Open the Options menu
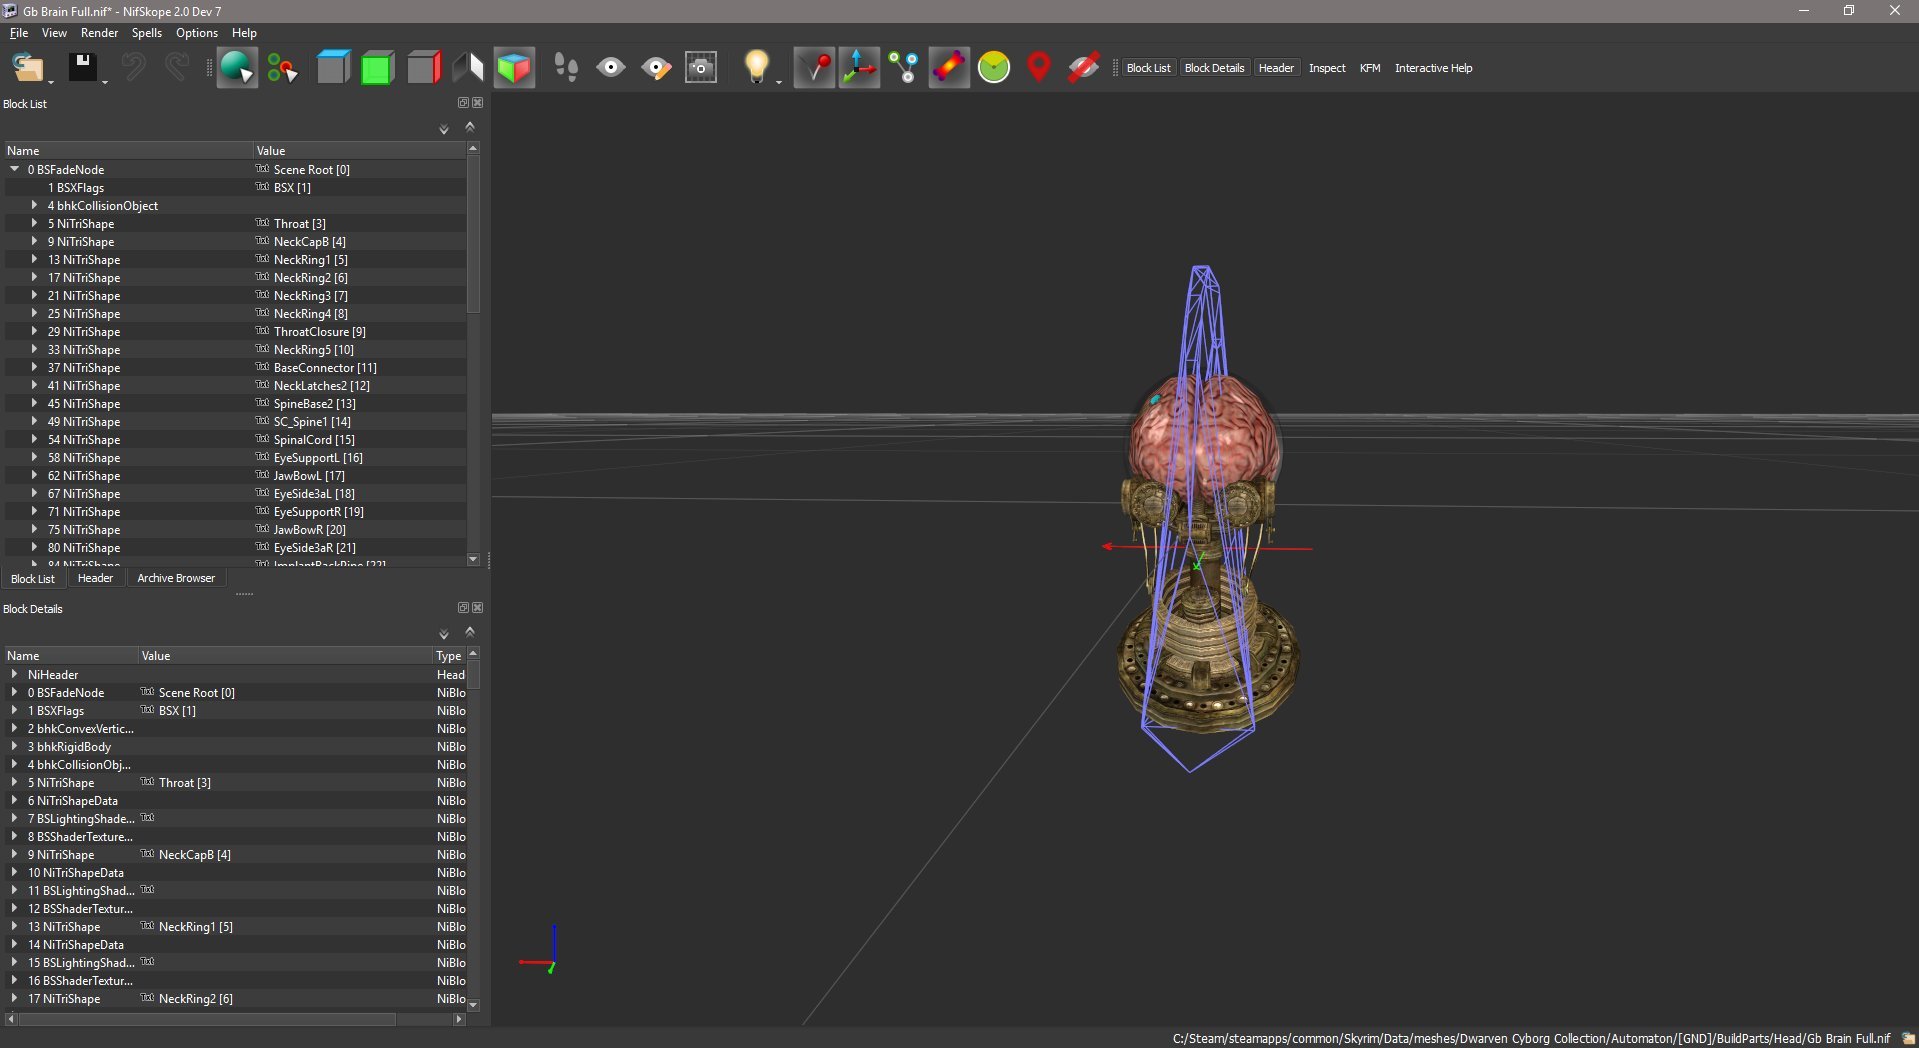 (x=197, y=33)
